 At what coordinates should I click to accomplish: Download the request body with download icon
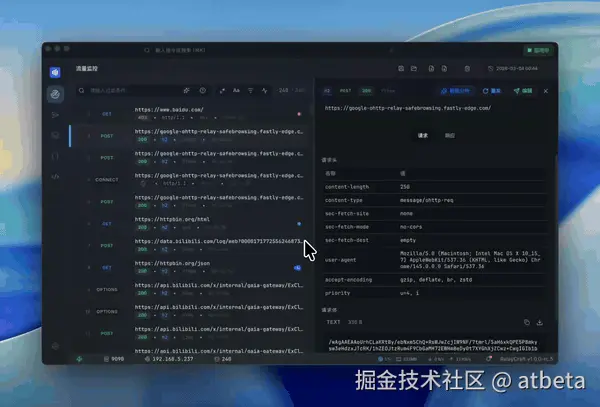pos(540,322)
